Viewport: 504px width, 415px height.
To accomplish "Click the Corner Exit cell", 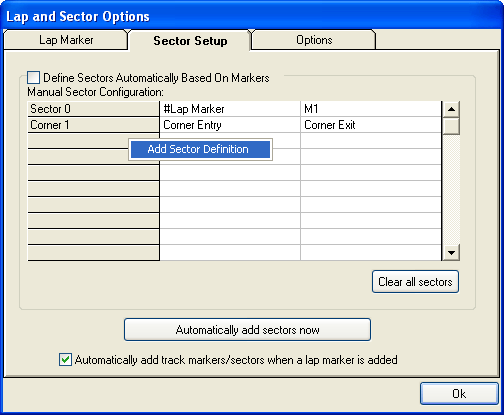I will (371, 125).
